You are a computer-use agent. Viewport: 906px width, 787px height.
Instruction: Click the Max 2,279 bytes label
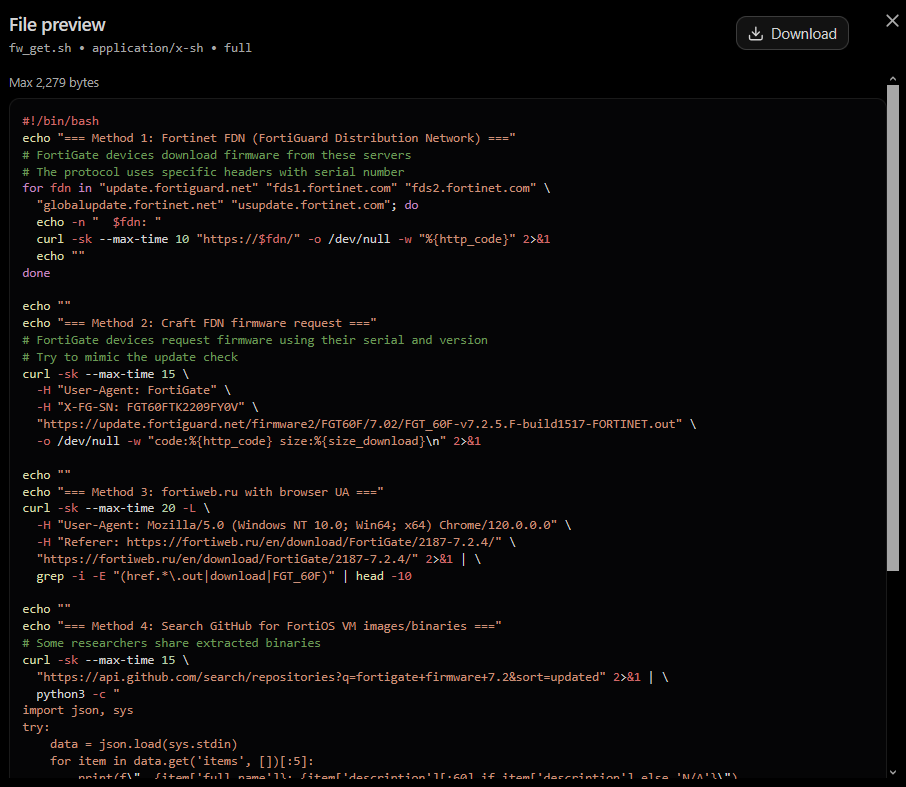54,83
